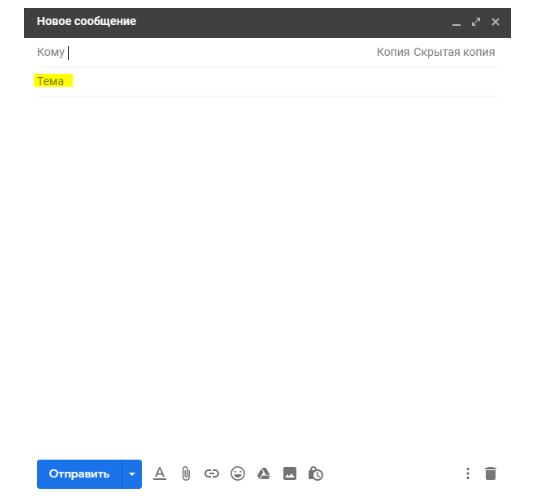
Task: Expand compose window to full screen
Action: (x=476, y=22)
